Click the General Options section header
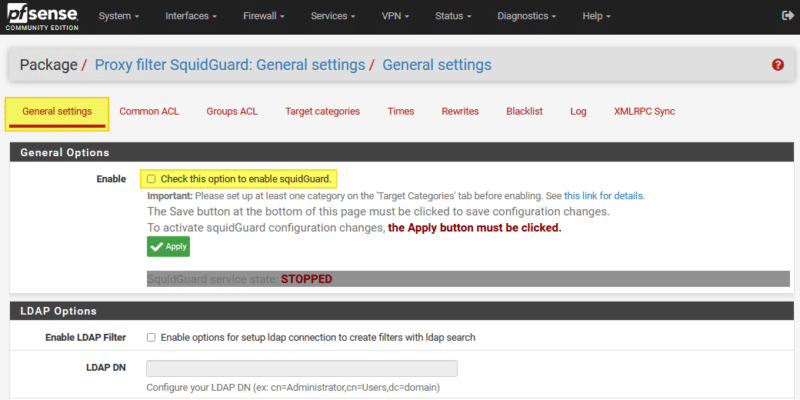 click(402, 153)
